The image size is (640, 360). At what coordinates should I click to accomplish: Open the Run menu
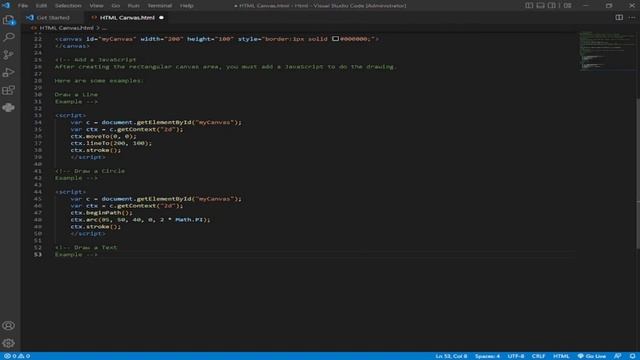pos(133,6)
